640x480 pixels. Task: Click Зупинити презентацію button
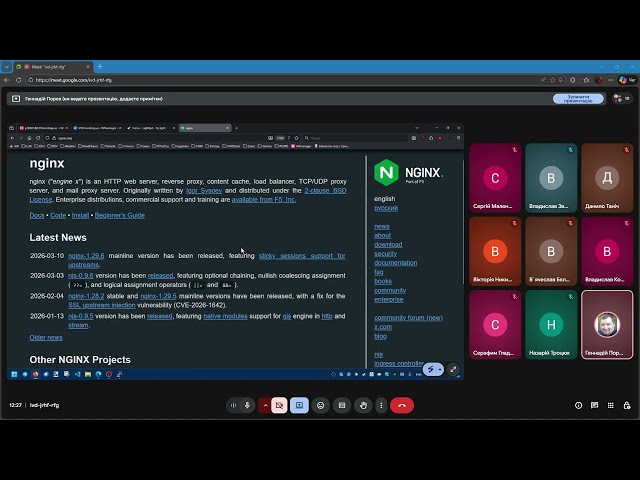578,99
